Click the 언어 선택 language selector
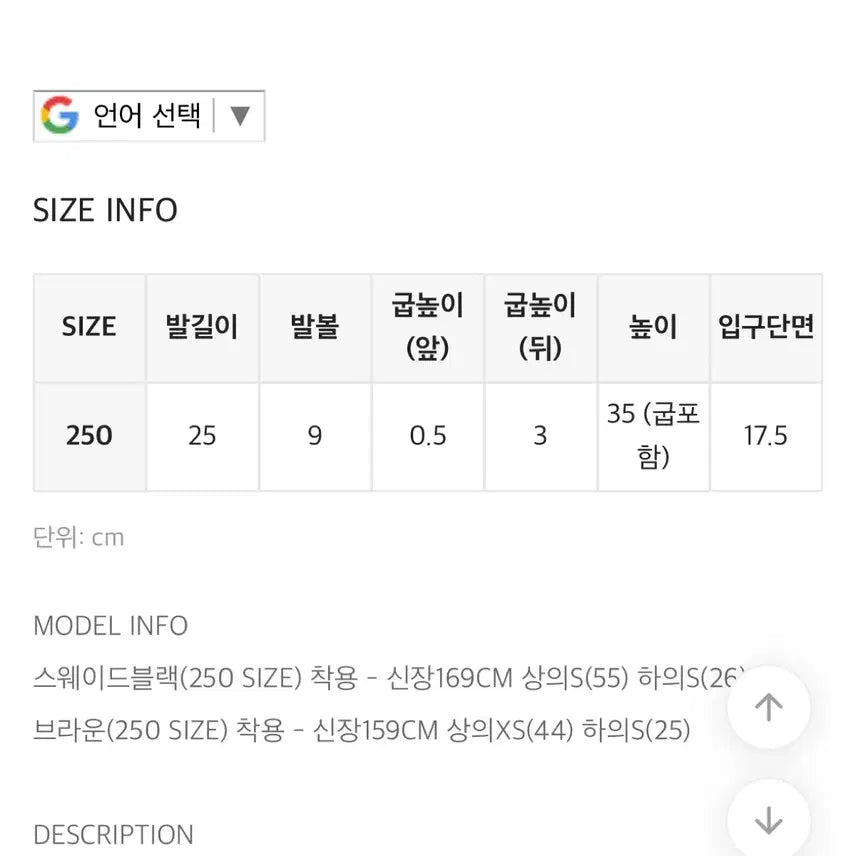Viewport: 856px width, 856px height. click(148, 114)
